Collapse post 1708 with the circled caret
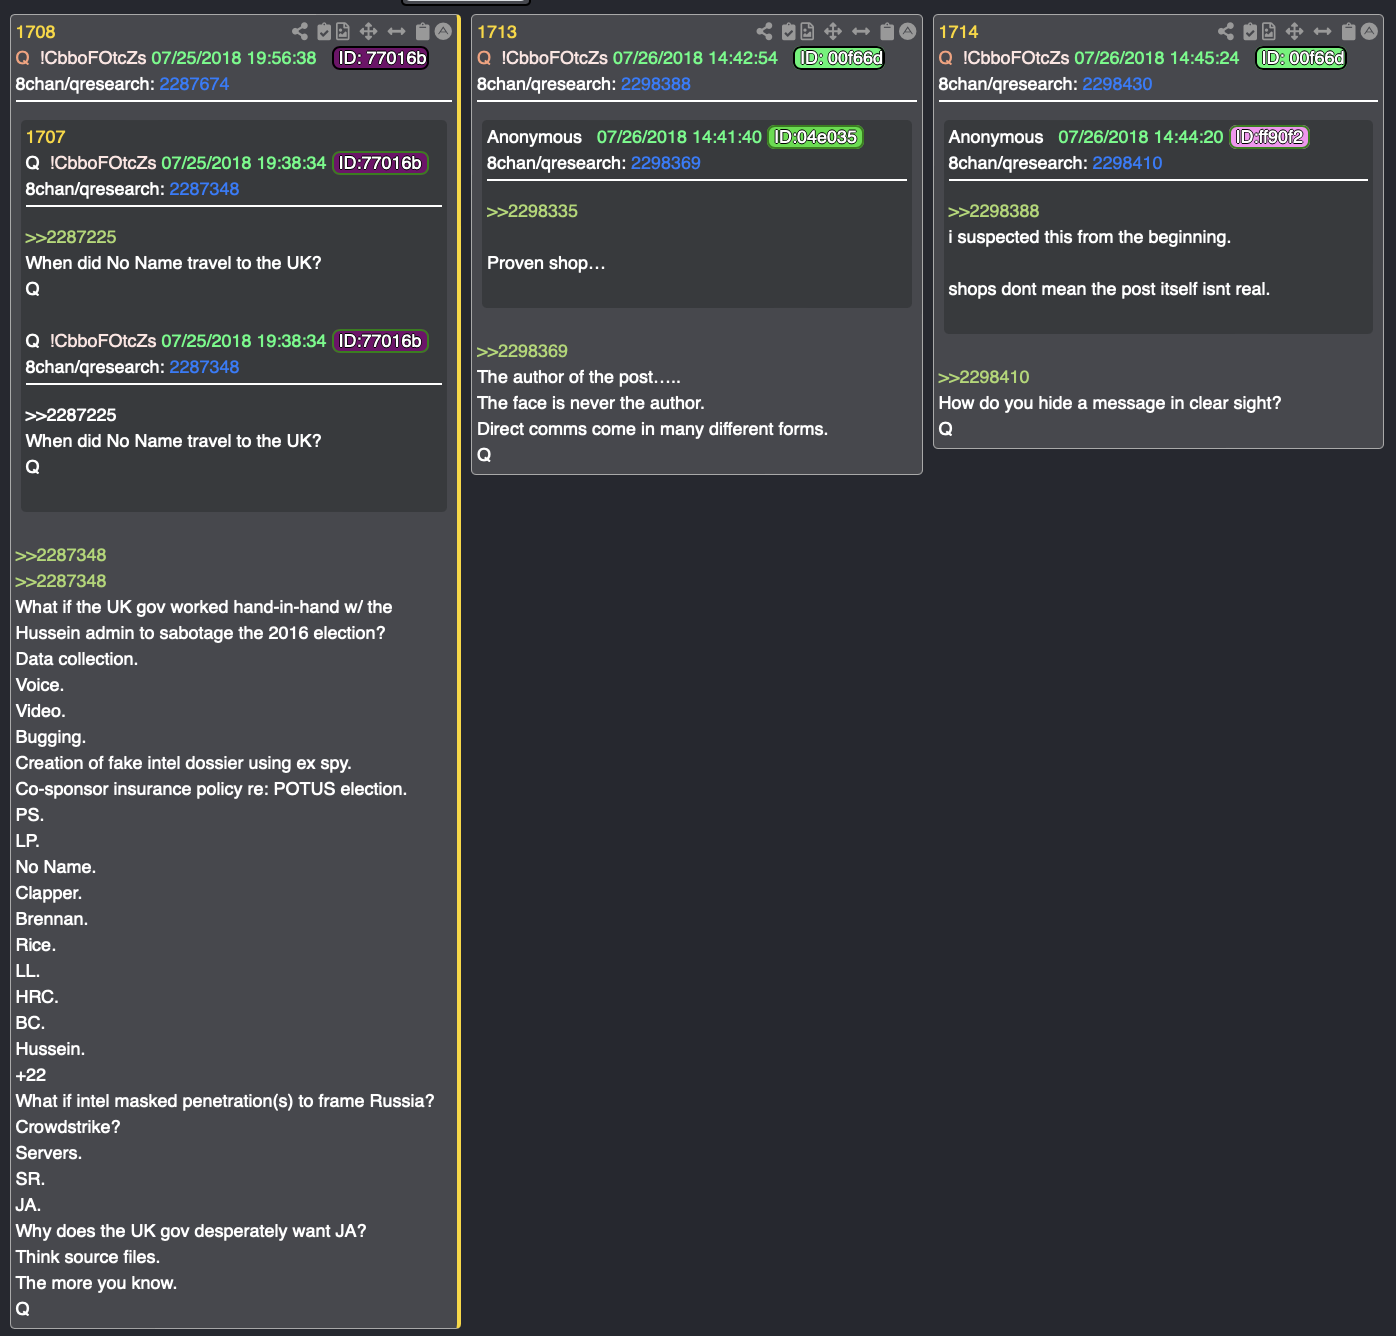This screenshot has width=1396, height=1336. [x=443, y=31]
